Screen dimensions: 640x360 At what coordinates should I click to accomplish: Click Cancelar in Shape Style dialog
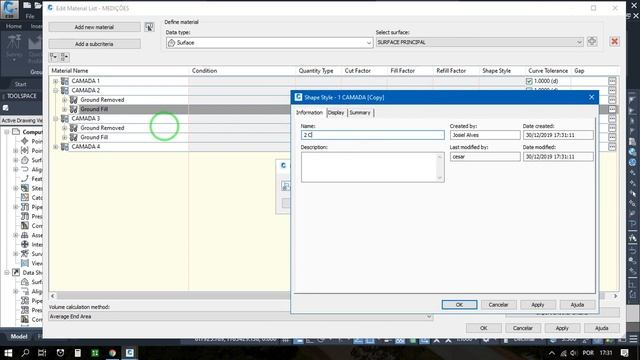pyautogui.click(x=498, y=304)
